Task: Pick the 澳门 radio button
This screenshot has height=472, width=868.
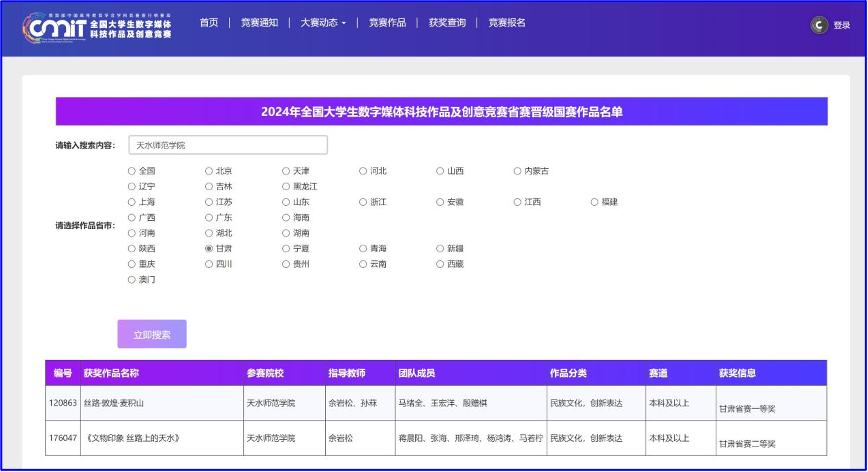Action: (132, 279)
